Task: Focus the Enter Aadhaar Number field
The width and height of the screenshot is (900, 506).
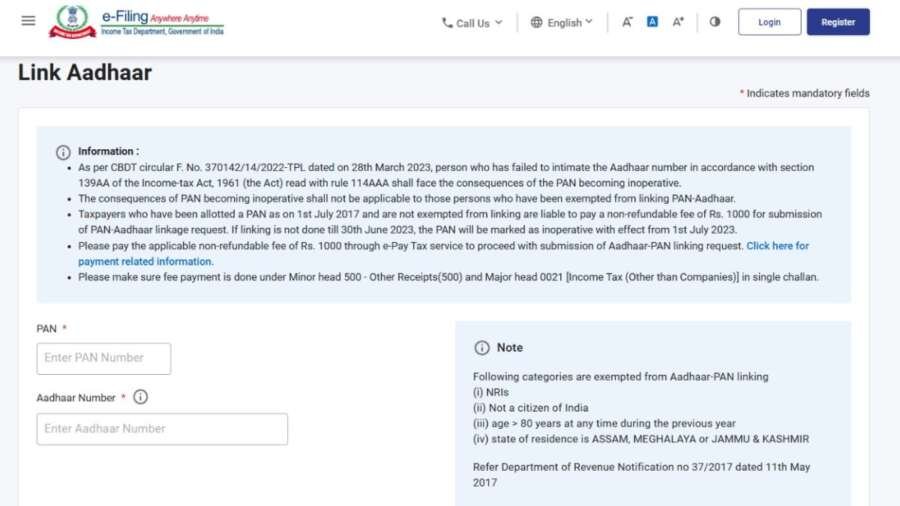Action: coord(162,429)
